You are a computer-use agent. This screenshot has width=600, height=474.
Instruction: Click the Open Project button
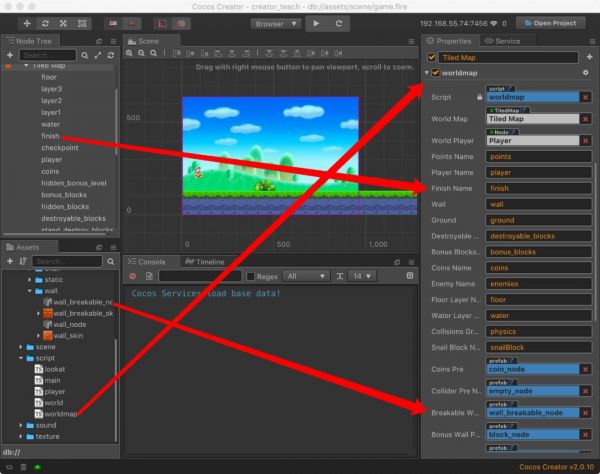click(550, 23)
